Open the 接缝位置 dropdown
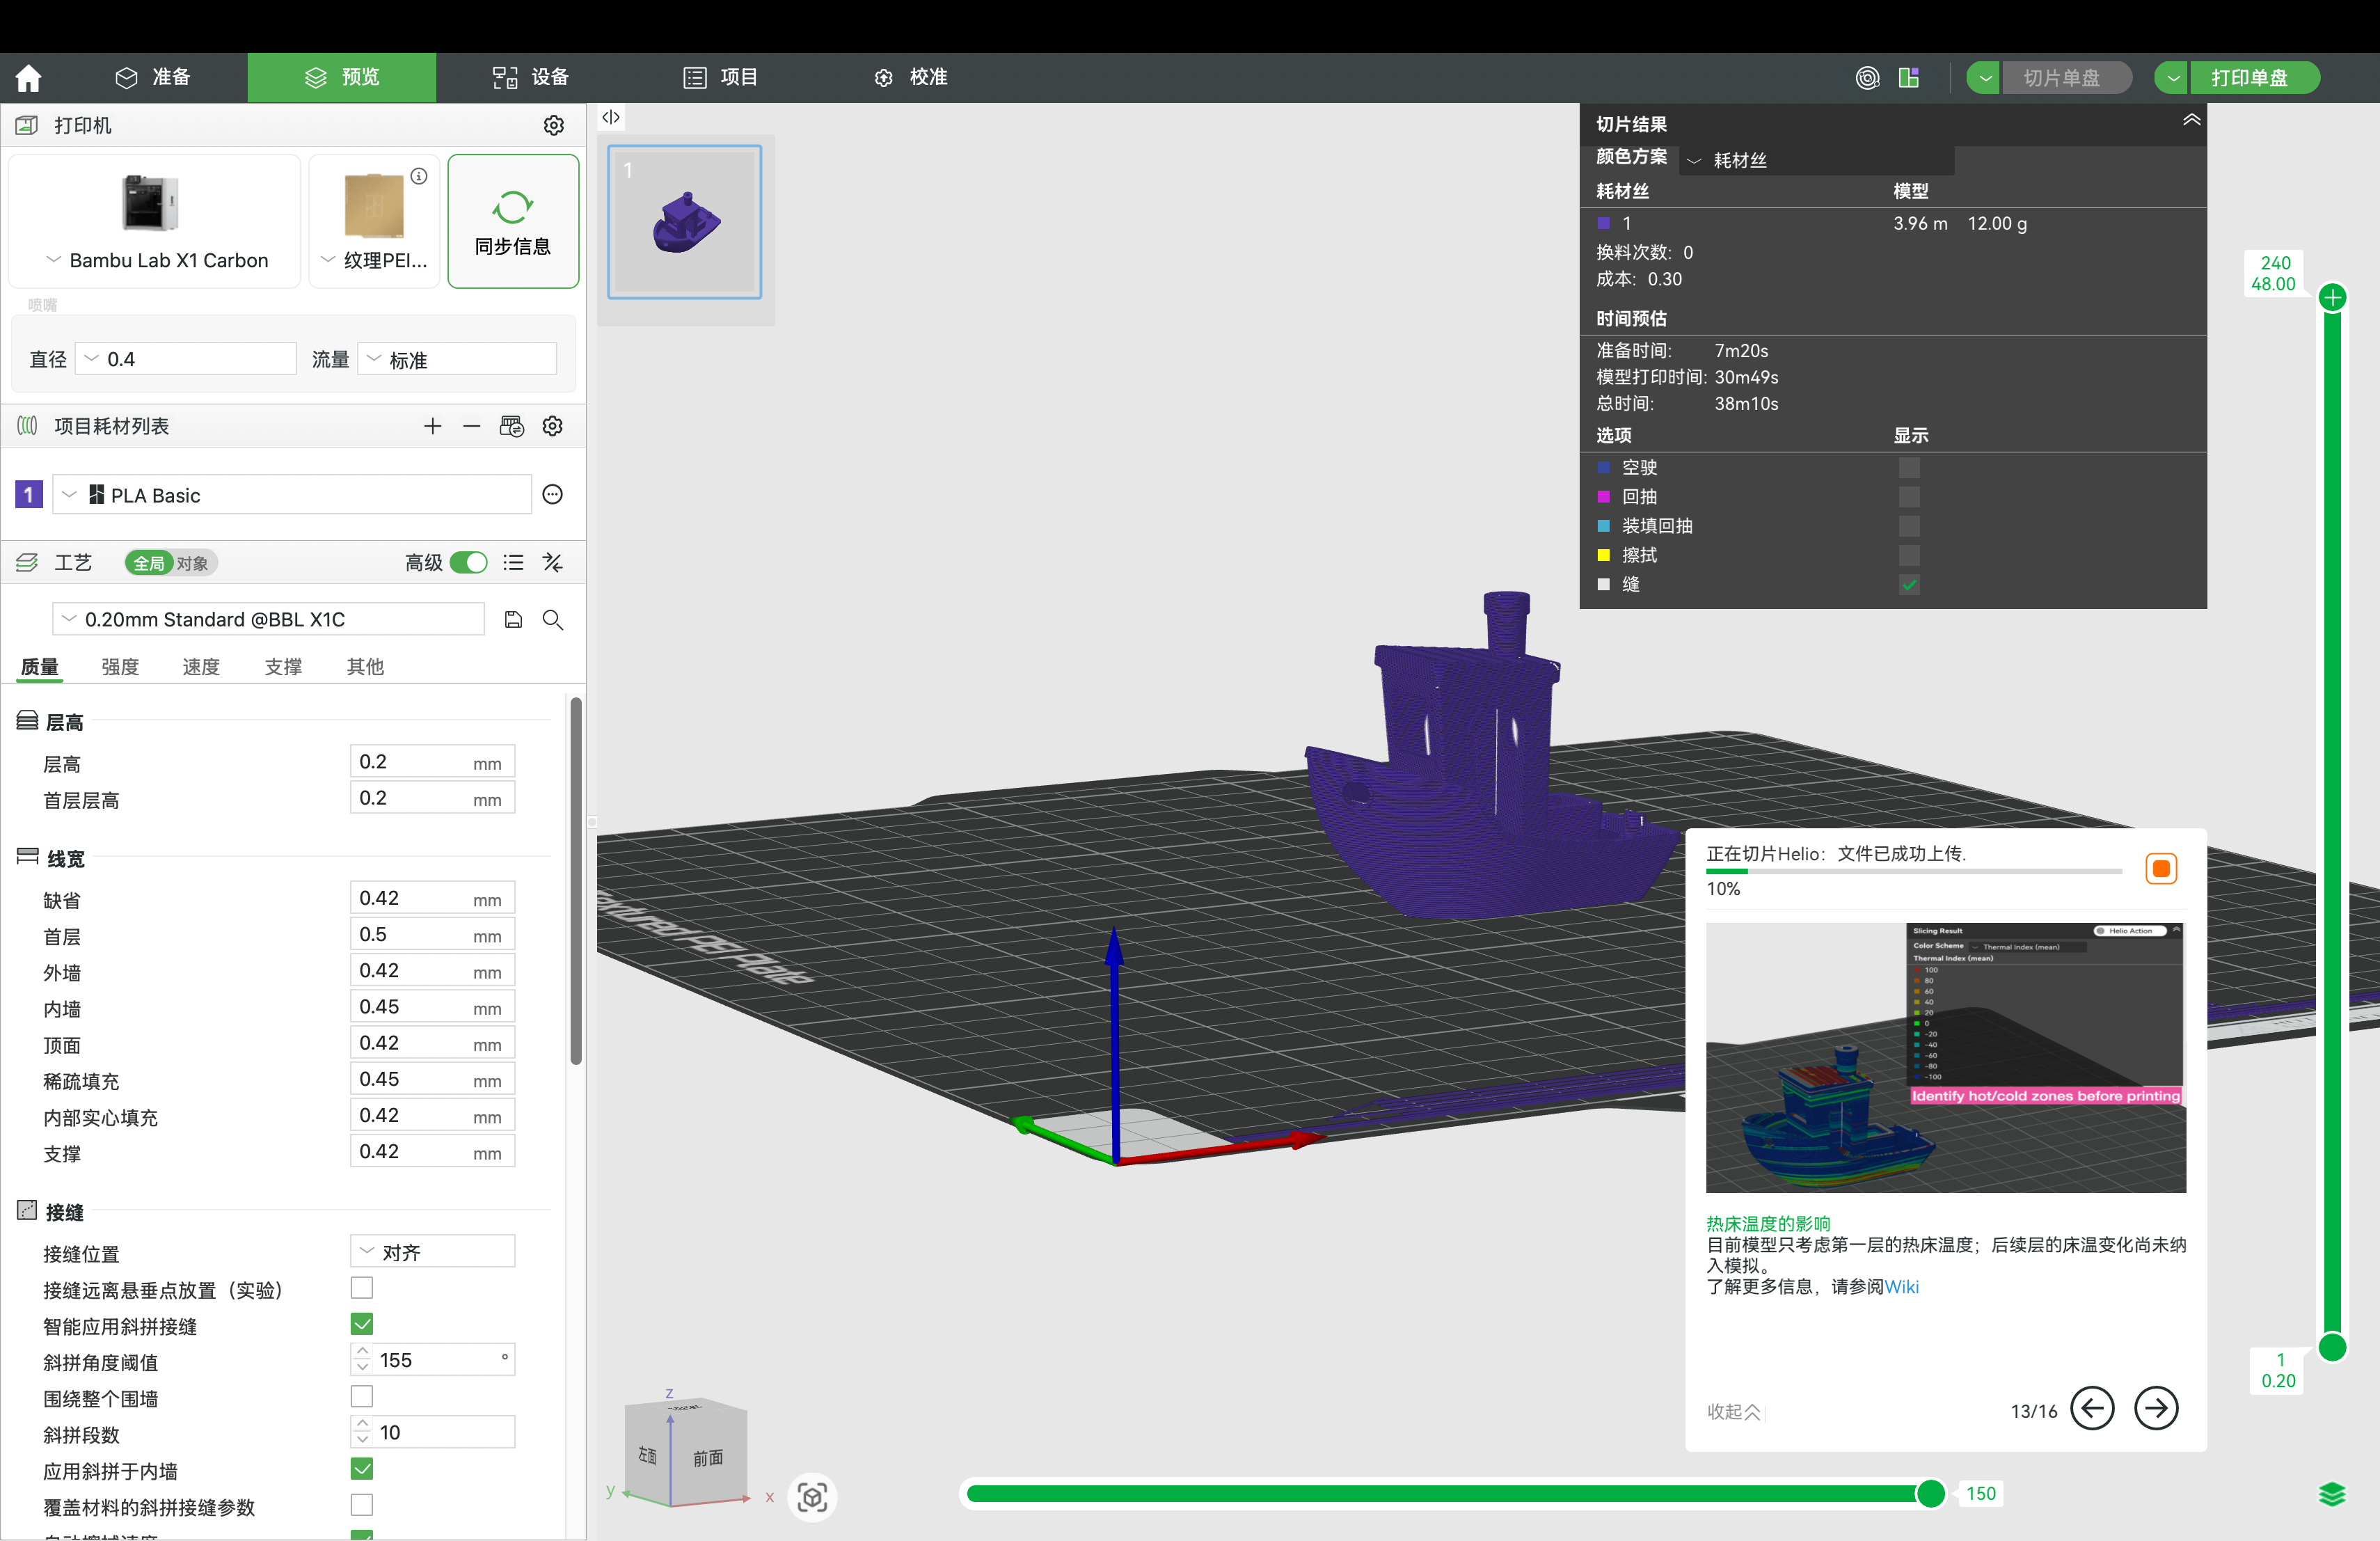 pos(432,1252)
